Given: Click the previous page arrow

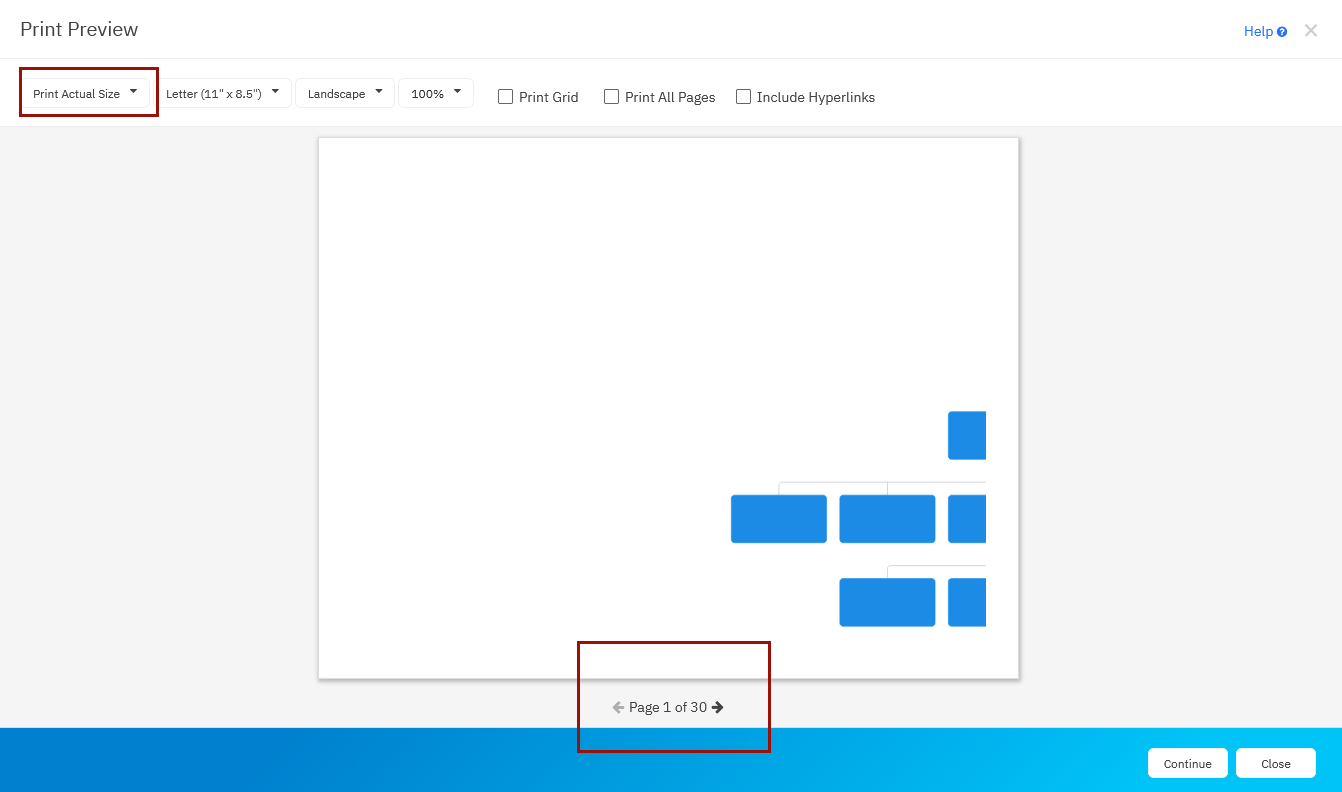Looking at the screenshot, I should pos(618,707).
